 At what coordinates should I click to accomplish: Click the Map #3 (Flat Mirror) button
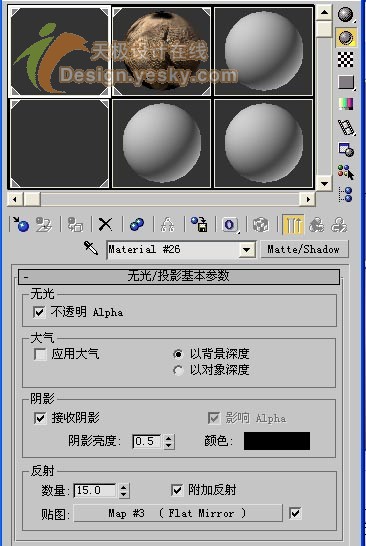point(178,513)
